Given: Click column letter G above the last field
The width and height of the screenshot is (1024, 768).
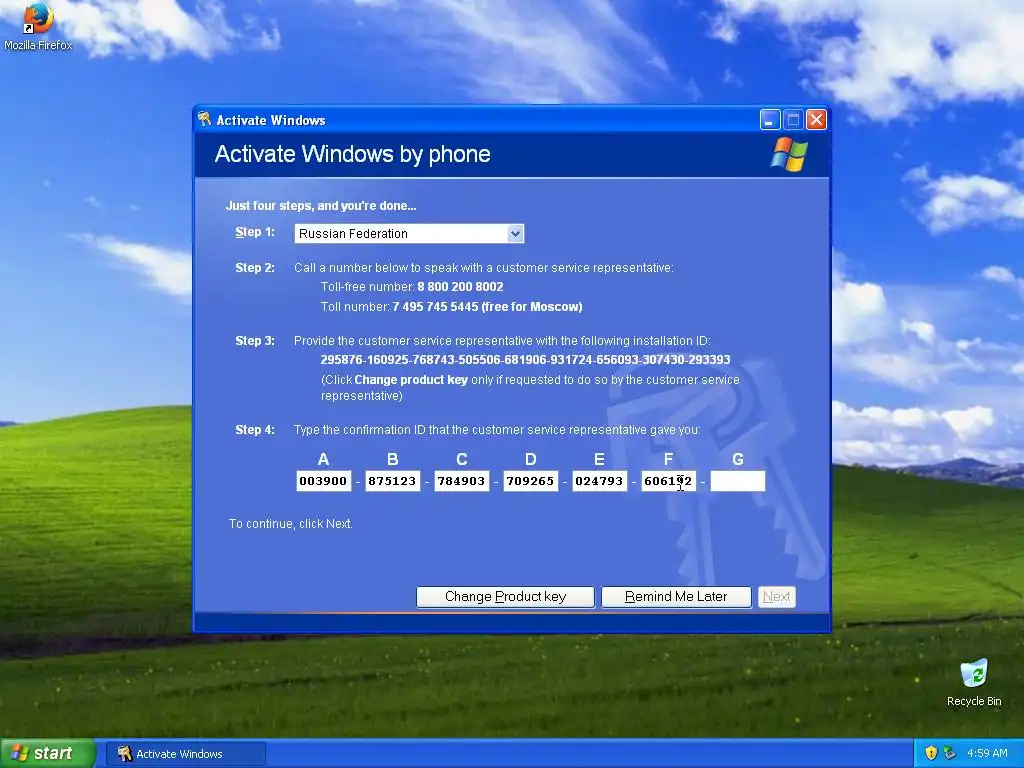Looking at the screenshot, I should (737, 459).
